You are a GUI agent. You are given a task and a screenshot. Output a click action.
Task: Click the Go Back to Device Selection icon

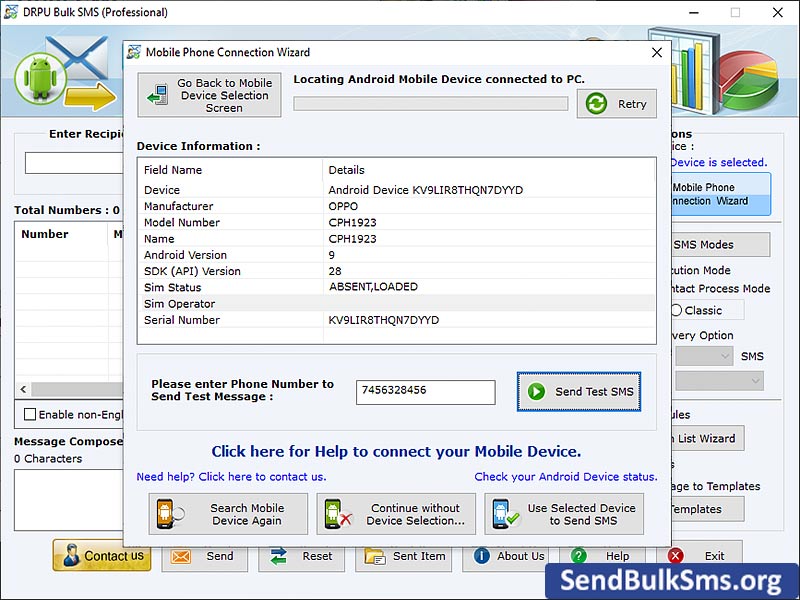point(160,94)
